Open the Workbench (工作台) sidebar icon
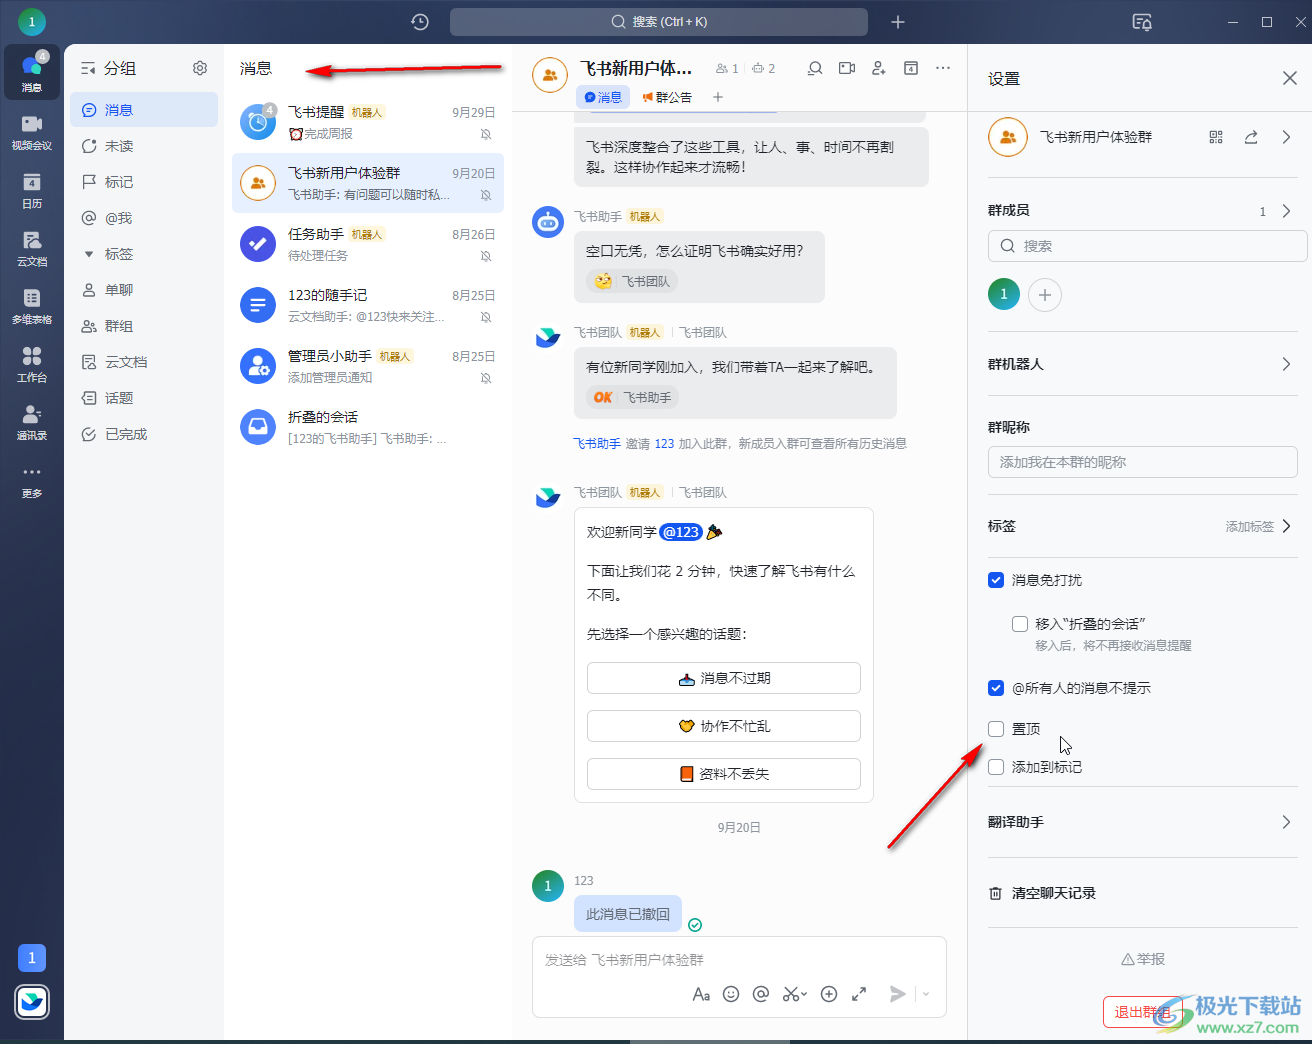 pyautogui.click(x=32, y=363)
